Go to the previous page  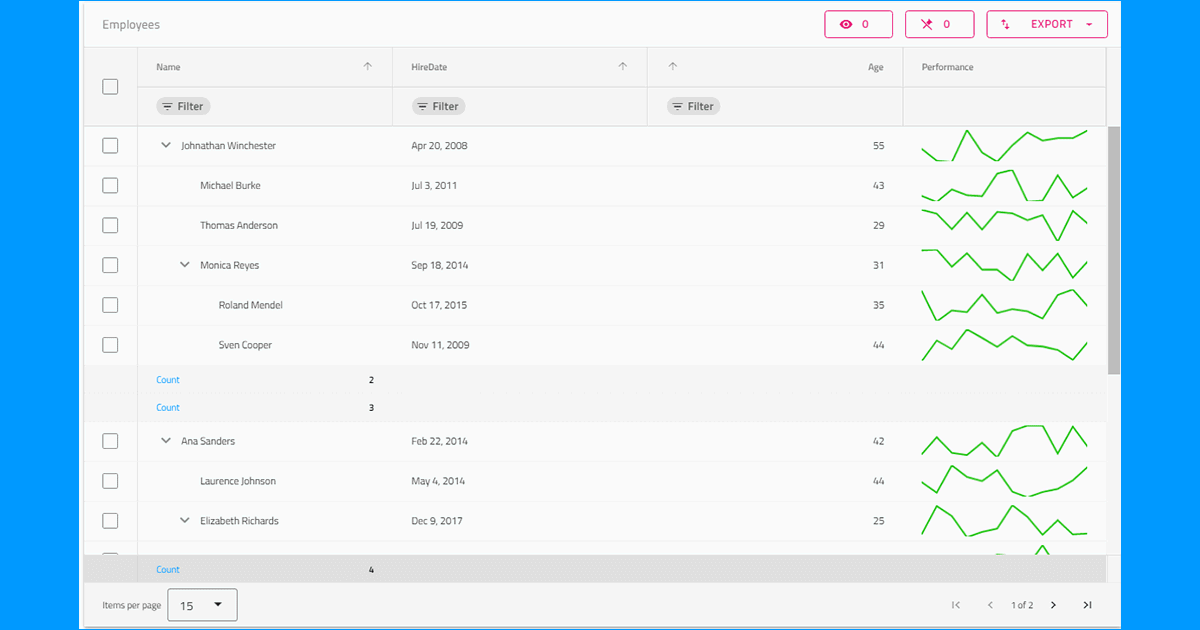[x=990, y=605]
